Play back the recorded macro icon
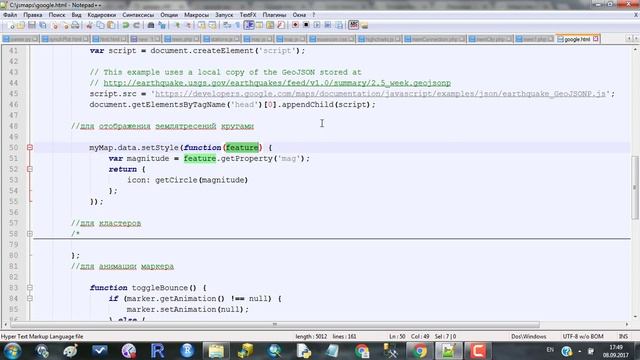This screenshot has width=640, height=360. pyautogui.click(x=317, y=25)
